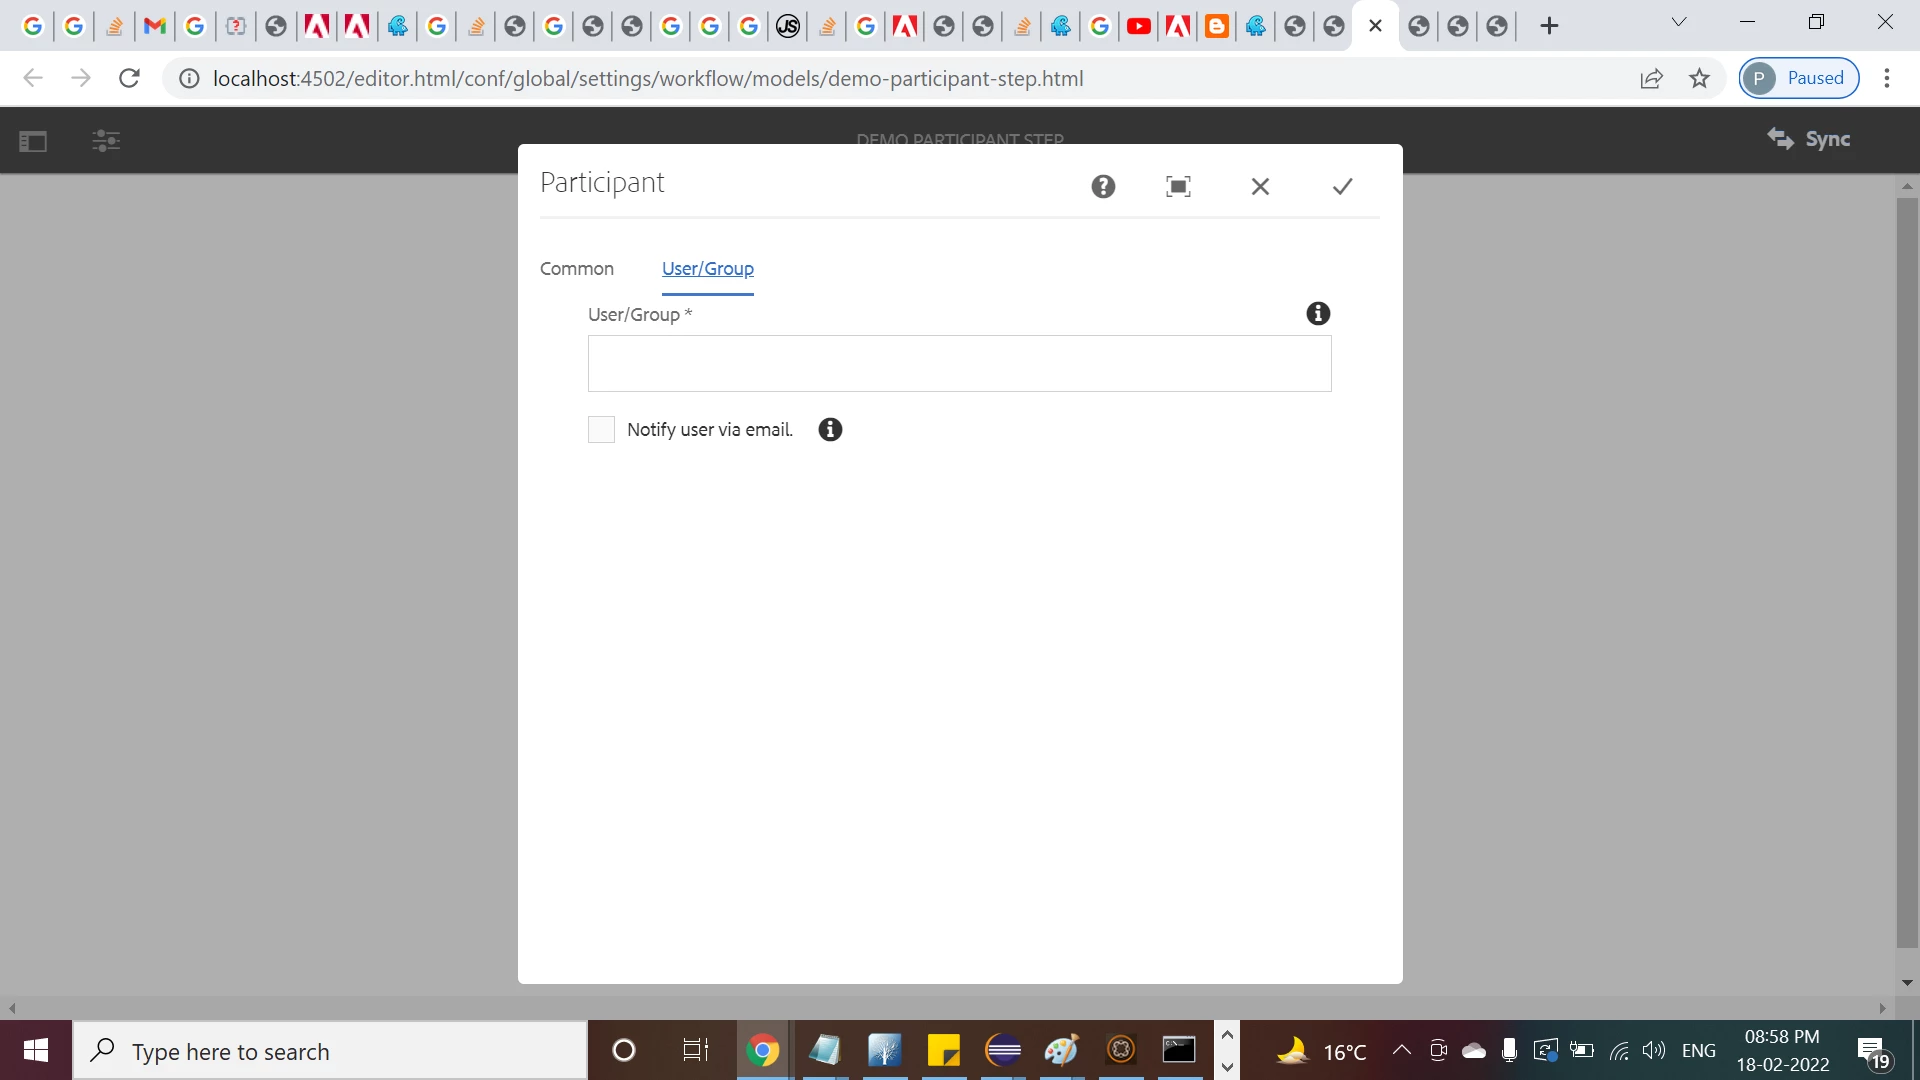Select the User/Group tab
The height and width of the screenshot is (1080, 1920).
[x=708, y=269]
